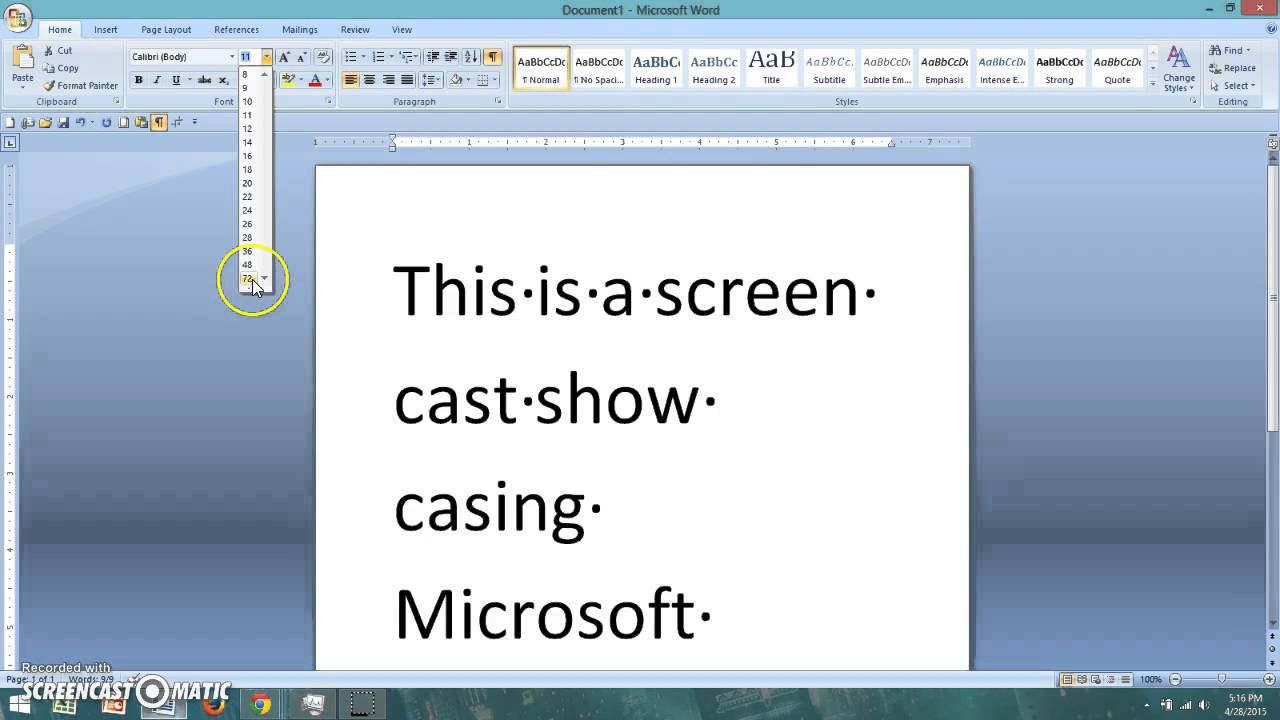Open the Paragraph dialog launcher

click(498, 102)
